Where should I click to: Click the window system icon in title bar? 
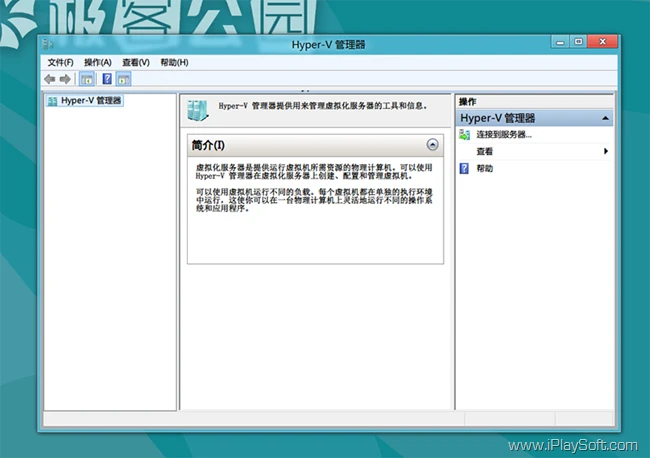(x=48, y=44)
